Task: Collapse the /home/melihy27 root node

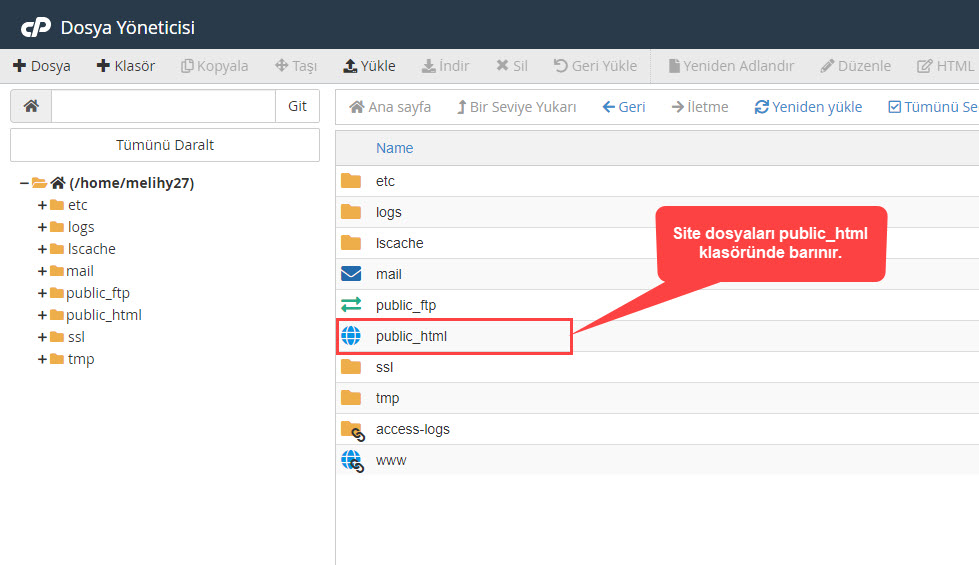Action: 24,183
